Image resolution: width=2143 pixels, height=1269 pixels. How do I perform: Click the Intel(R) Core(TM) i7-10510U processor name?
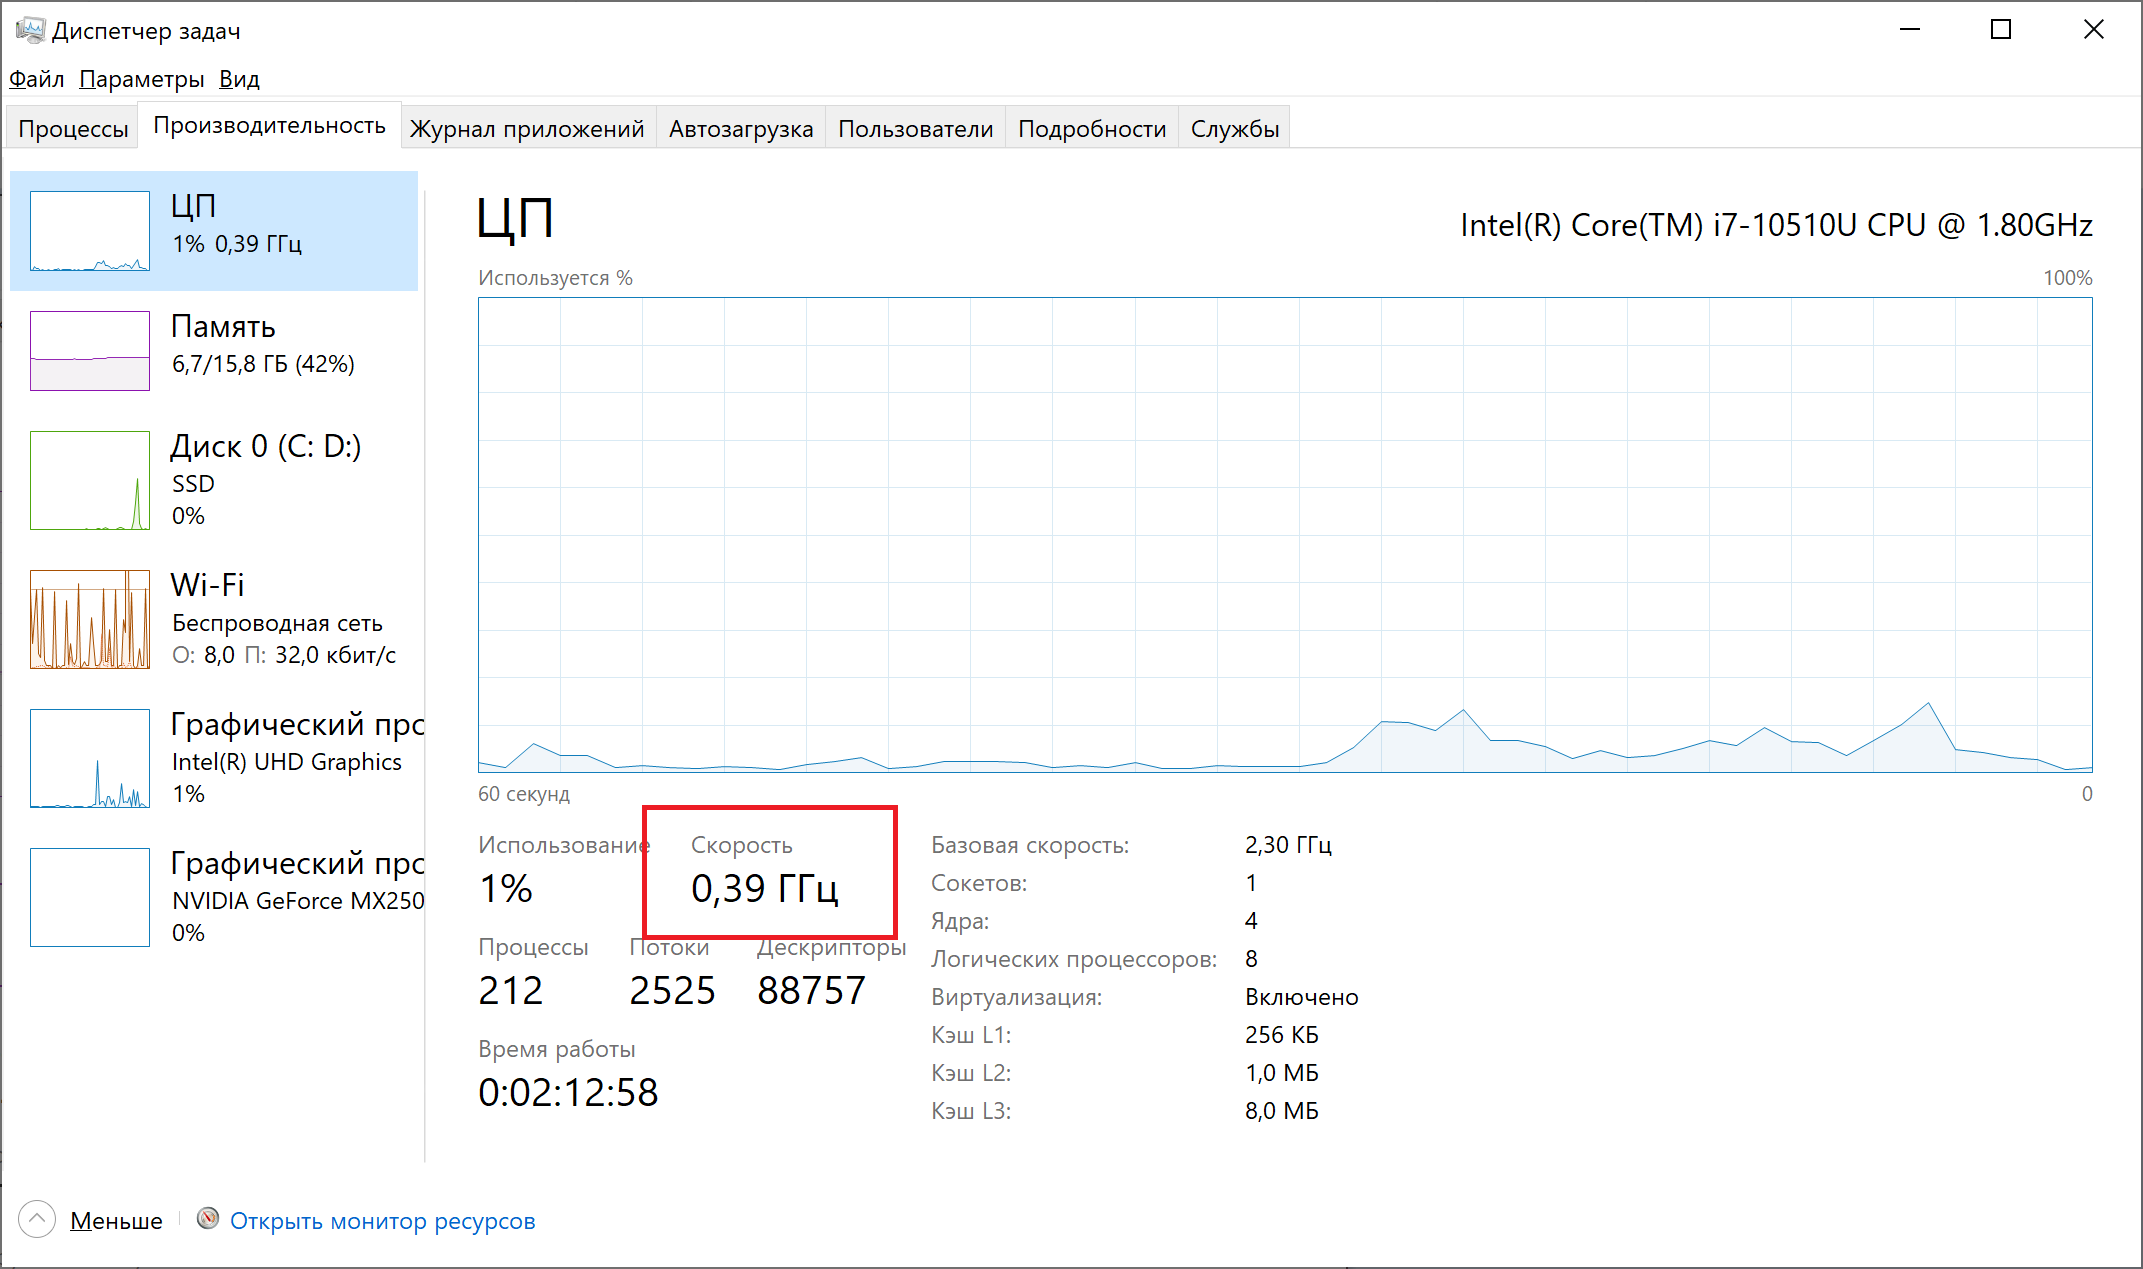1776,225
